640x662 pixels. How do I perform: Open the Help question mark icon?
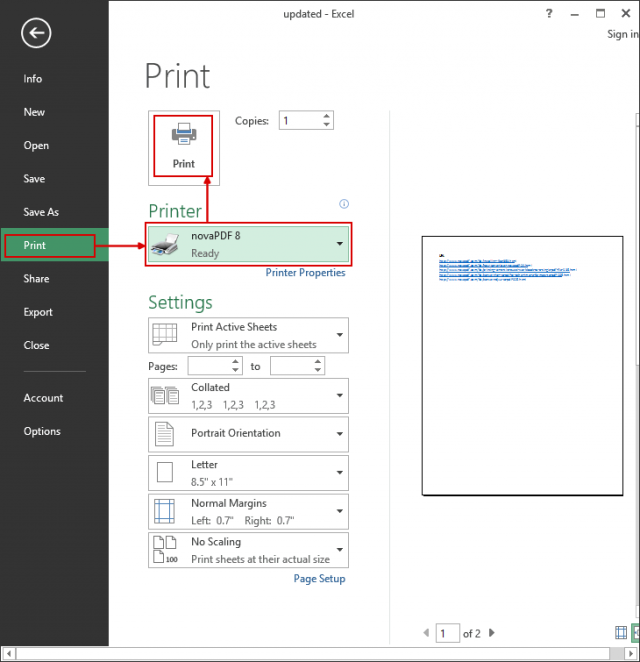pyautogui.click(x=549, y=14)
